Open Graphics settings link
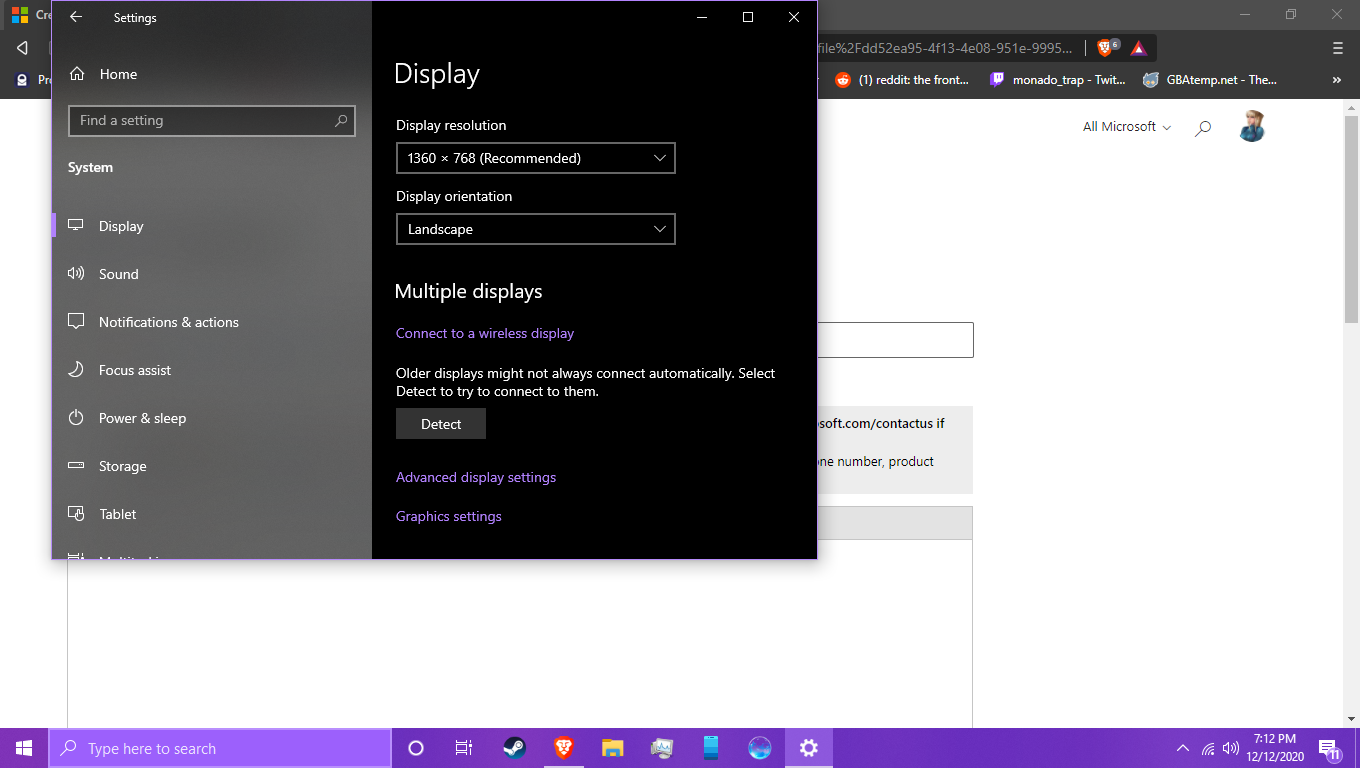This screenshot has width=1360, height=768. click(449, 516)
